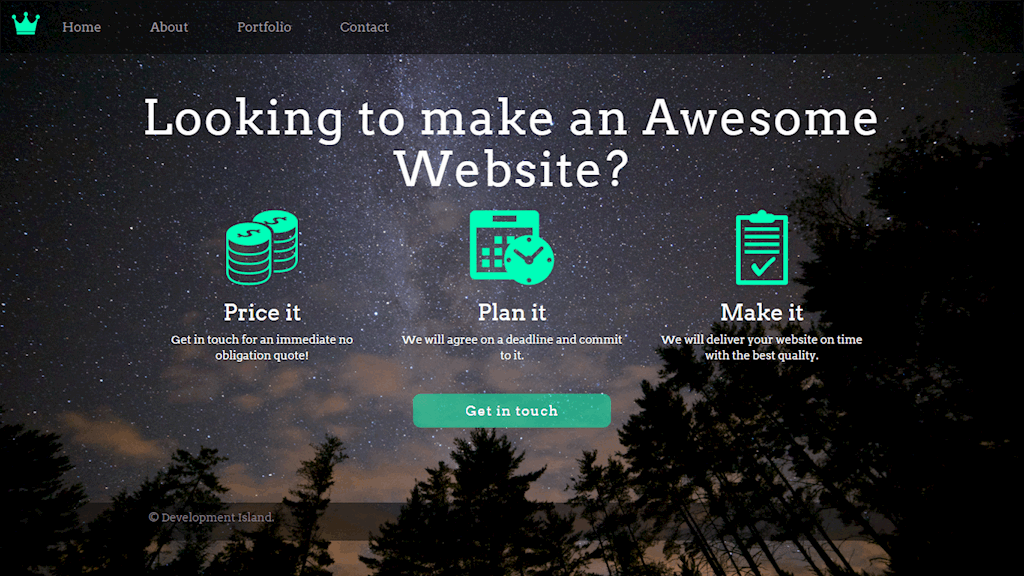The width and height of the screenshot is (1024, 576).
Task: Click the copyright symbol in the footer
Action: pos(153,517)
